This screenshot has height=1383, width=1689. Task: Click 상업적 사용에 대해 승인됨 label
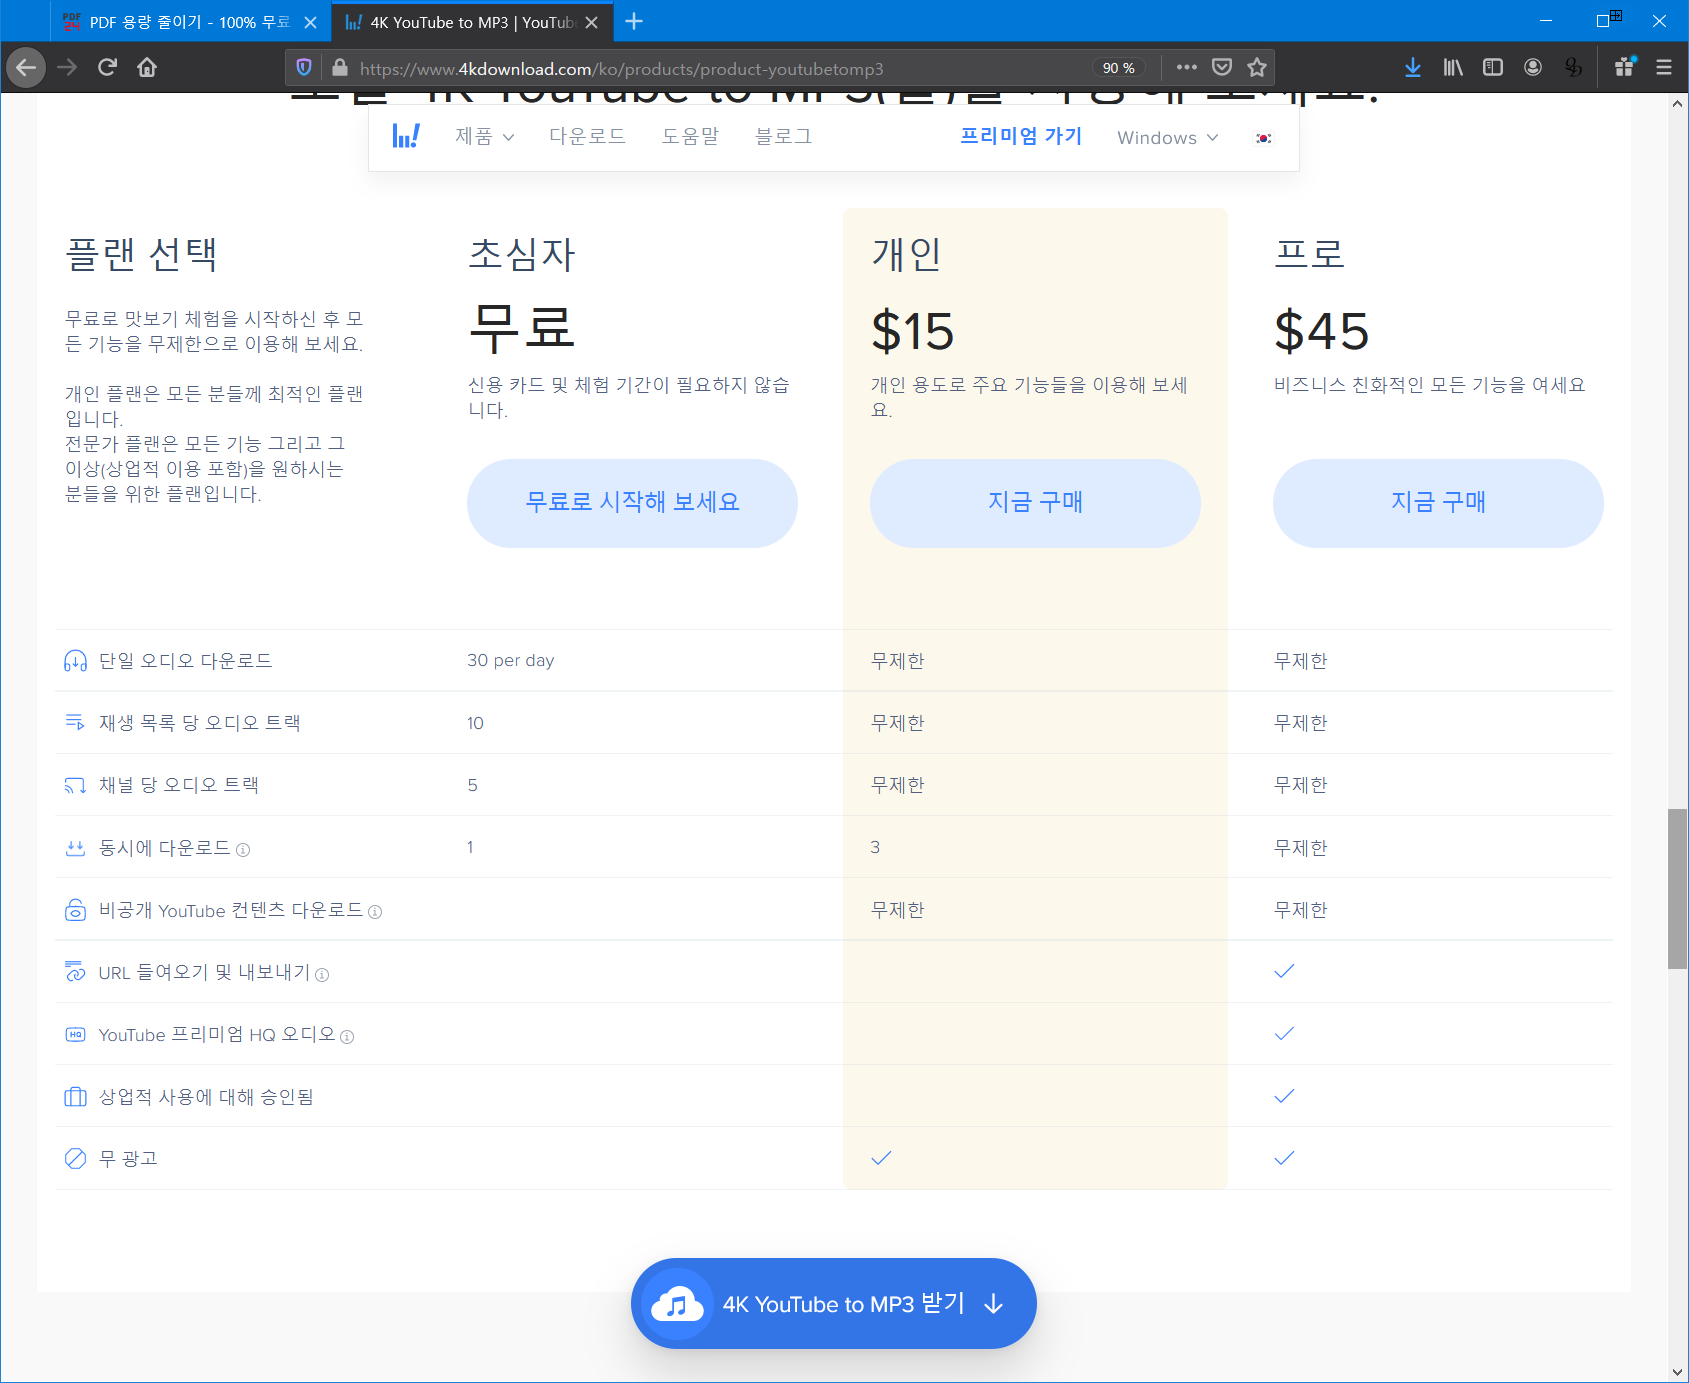click(x=206, y=1097)
